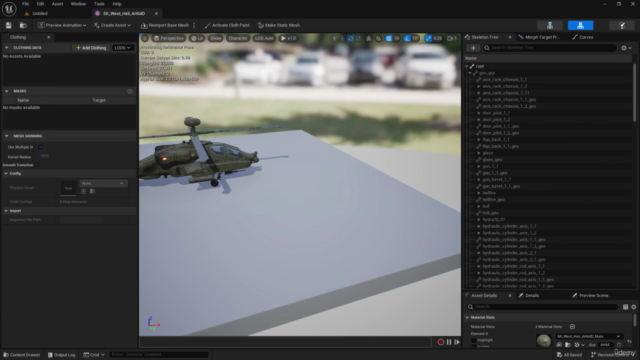Click the console command input field
Screen dimensions: 640x360
point(159,355)
